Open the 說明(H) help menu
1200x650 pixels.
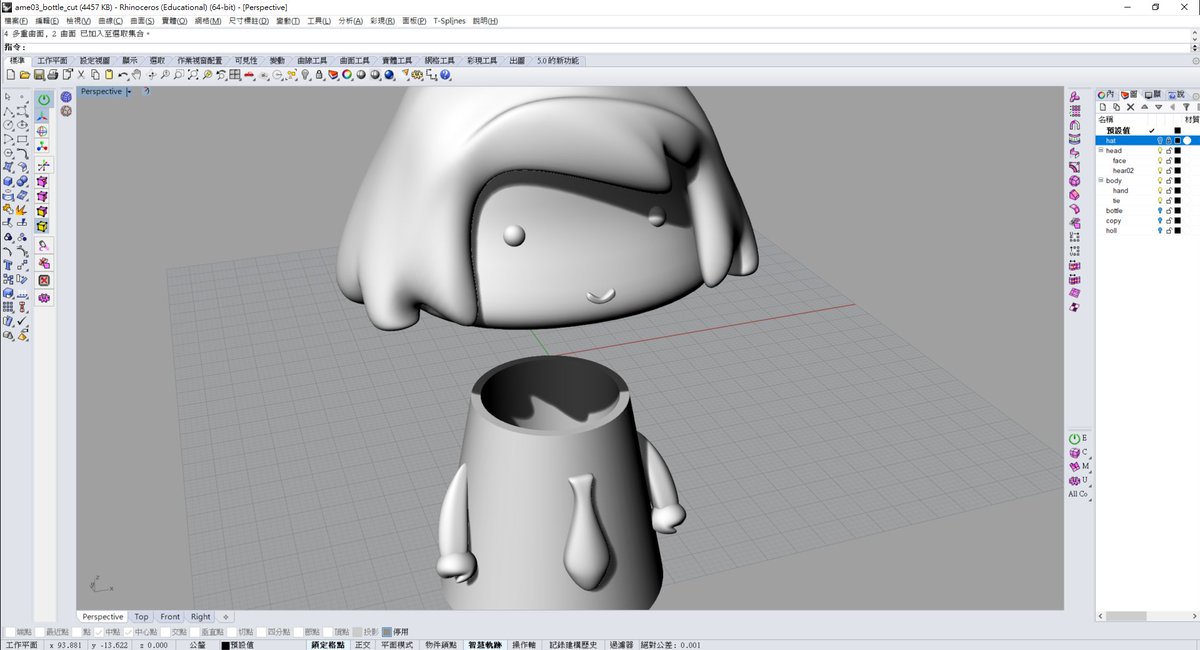[x=486, y=21]
